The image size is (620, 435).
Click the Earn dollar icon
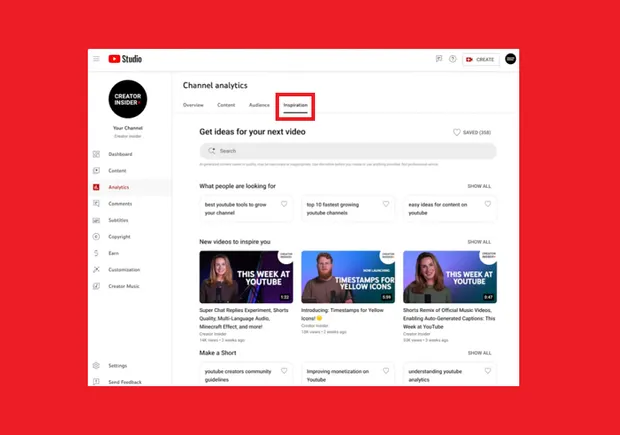tap(97, 253)
